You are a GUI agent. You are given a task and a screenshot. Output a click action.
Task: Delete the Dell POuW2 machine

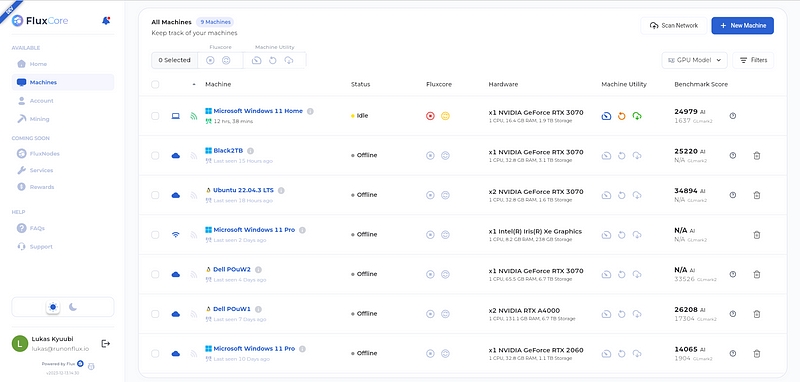(757, 274)
